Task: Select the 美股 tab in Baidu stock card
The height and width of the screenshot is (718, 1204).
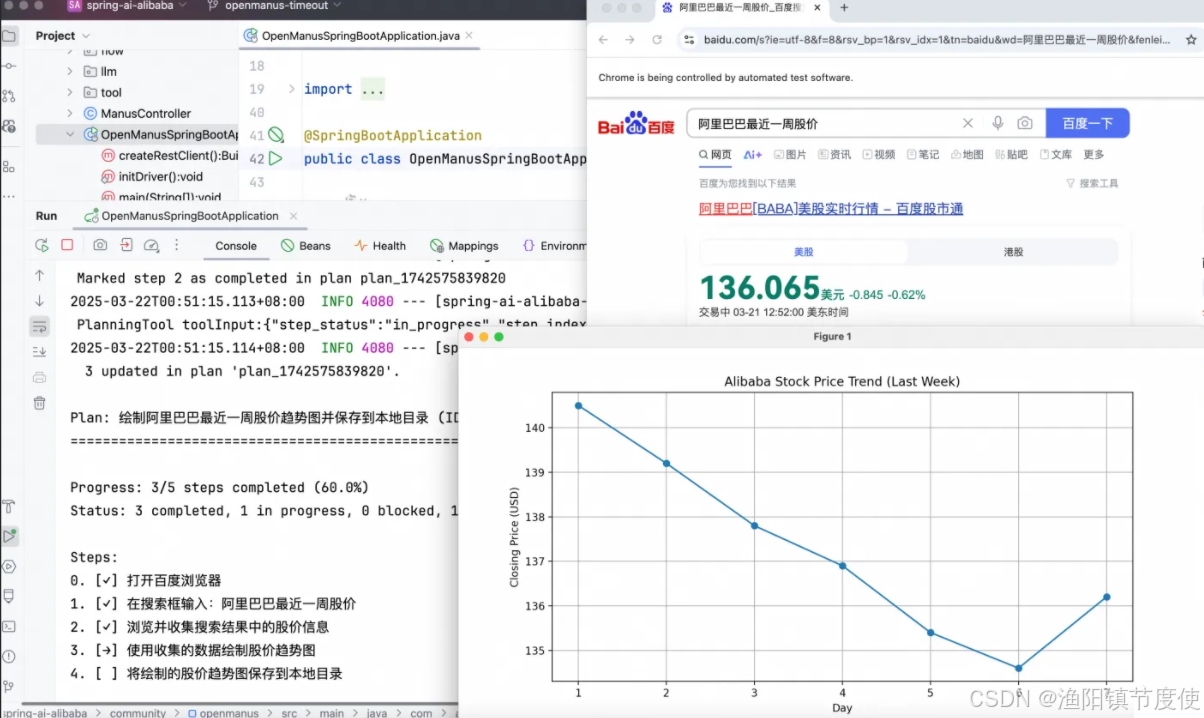Action: click(804, 252)
